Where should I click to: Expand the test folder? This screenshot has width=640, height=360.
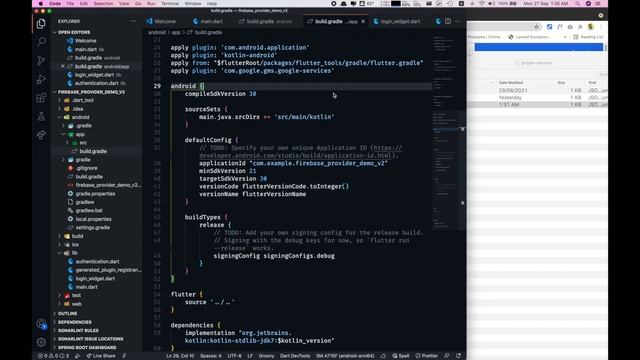click(76, 295)
